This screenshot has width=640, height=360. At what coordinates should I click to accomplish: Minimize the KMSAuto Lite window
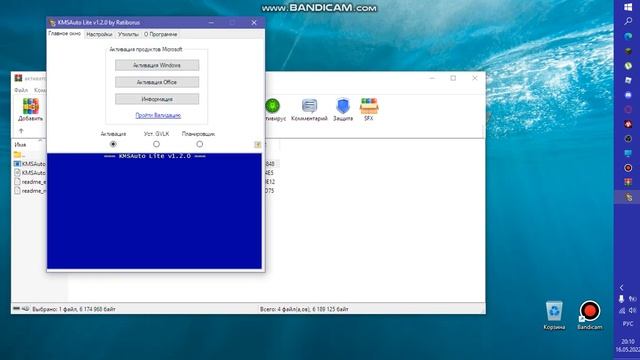click(211, 22)
